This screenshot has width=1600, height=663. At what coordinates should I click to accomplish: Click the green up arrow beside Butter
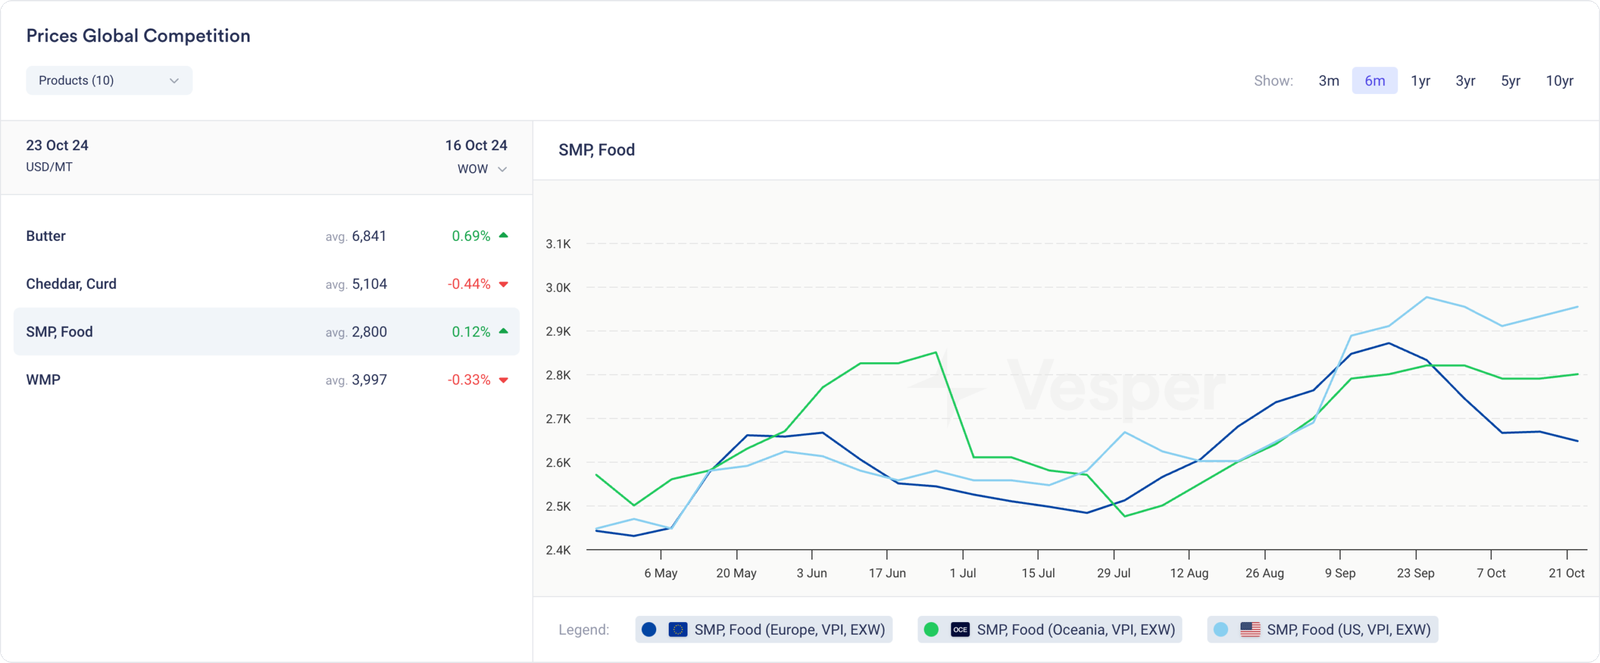point(504,236)
